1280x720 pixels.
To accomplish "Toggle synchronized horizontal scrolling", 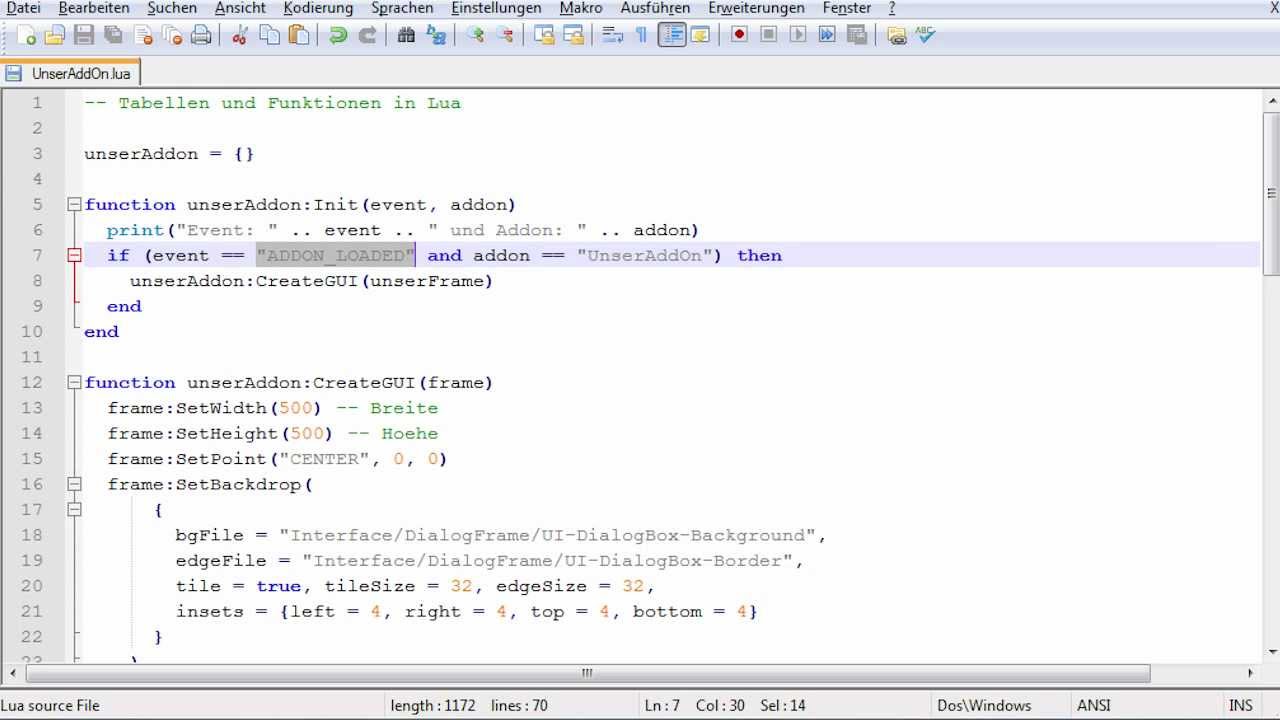I will (x=573, y=35).
